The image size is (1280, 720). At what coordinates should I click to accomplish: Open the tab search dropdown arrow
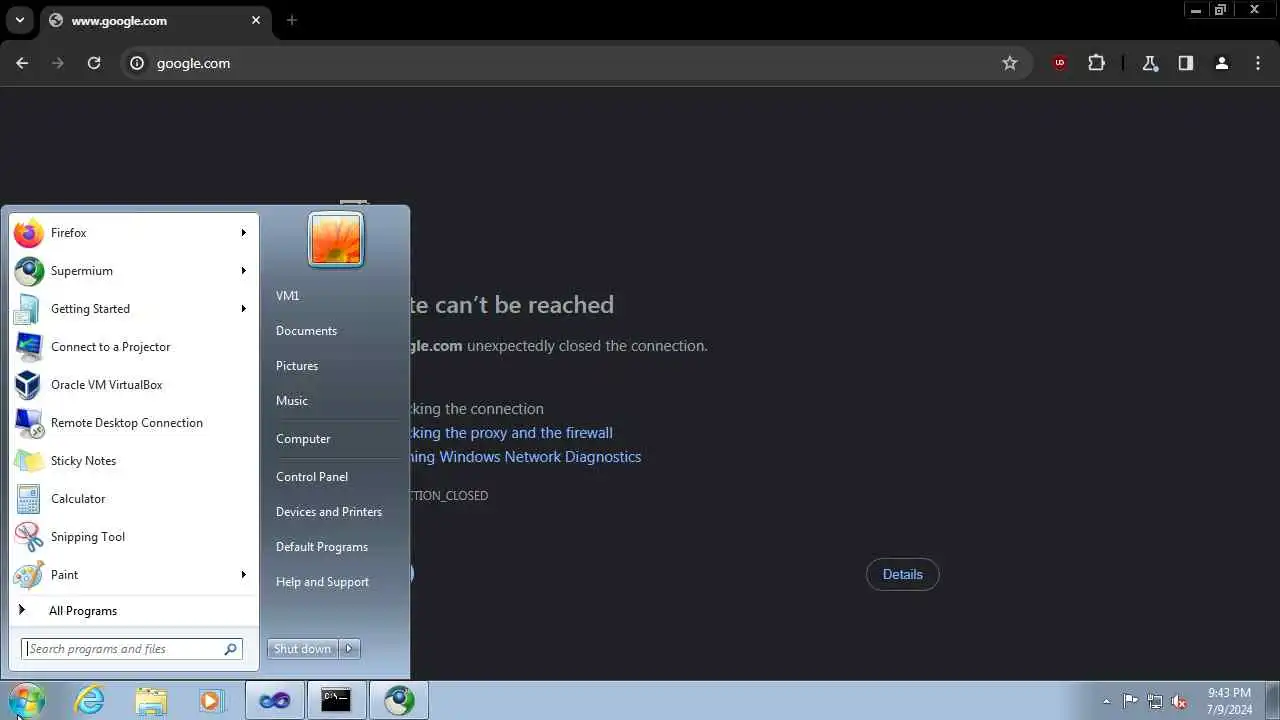click(19, 20)
